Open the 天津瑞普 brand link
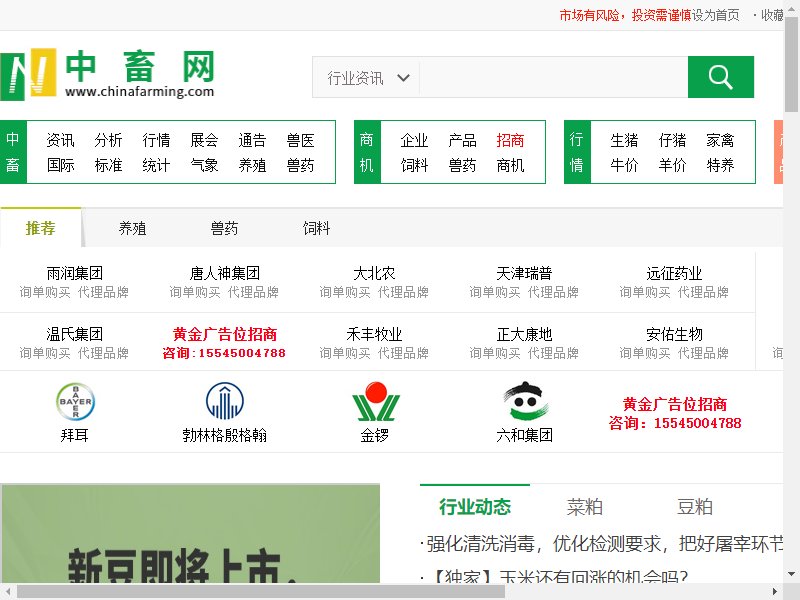 click(524, 273)
